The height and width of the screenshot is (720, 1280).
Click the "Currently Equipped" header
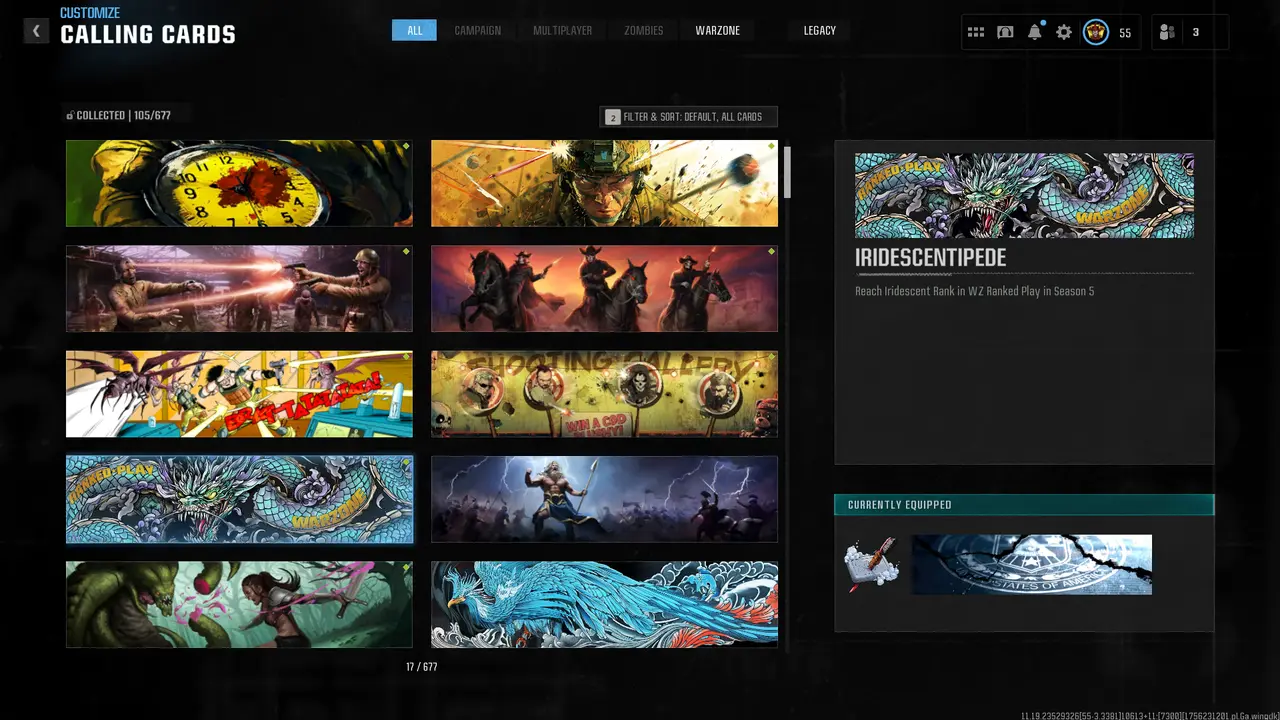click(x=1024, y=505)
